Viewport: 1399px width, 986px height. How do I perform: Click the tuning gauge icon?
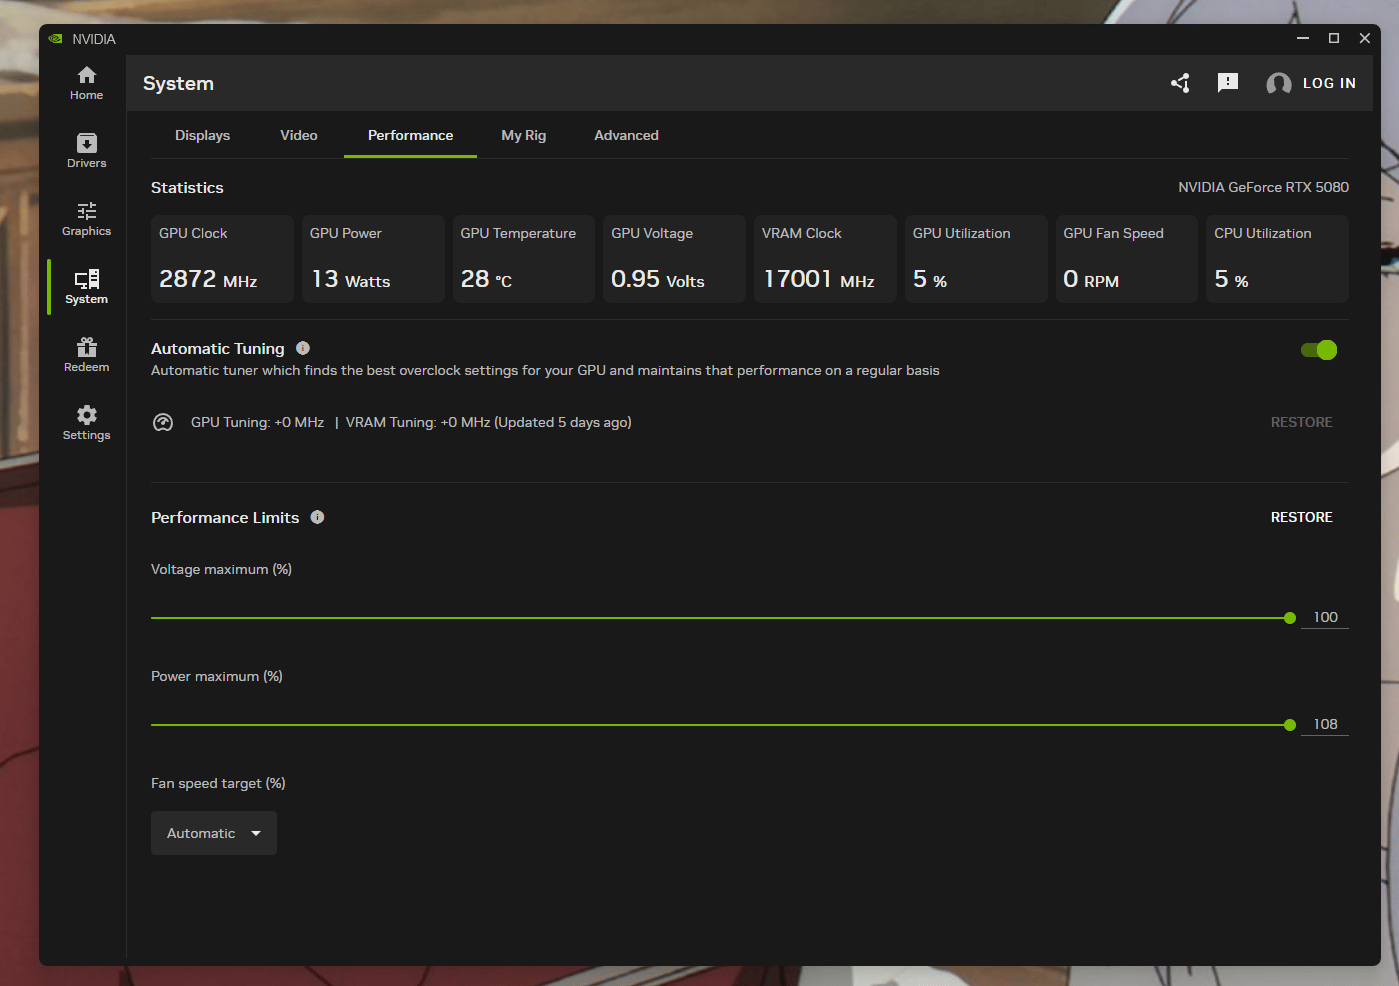tap(163, 422)
